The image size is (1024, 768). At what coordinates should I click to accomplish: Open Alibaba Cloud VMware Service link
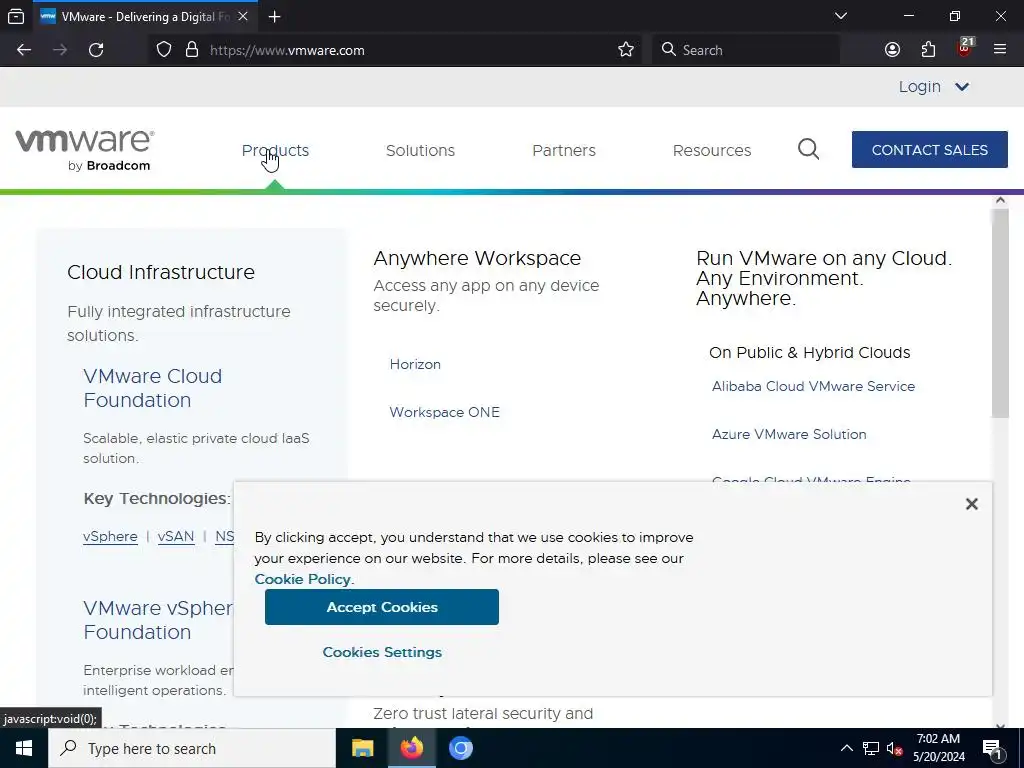click(813, 386)
